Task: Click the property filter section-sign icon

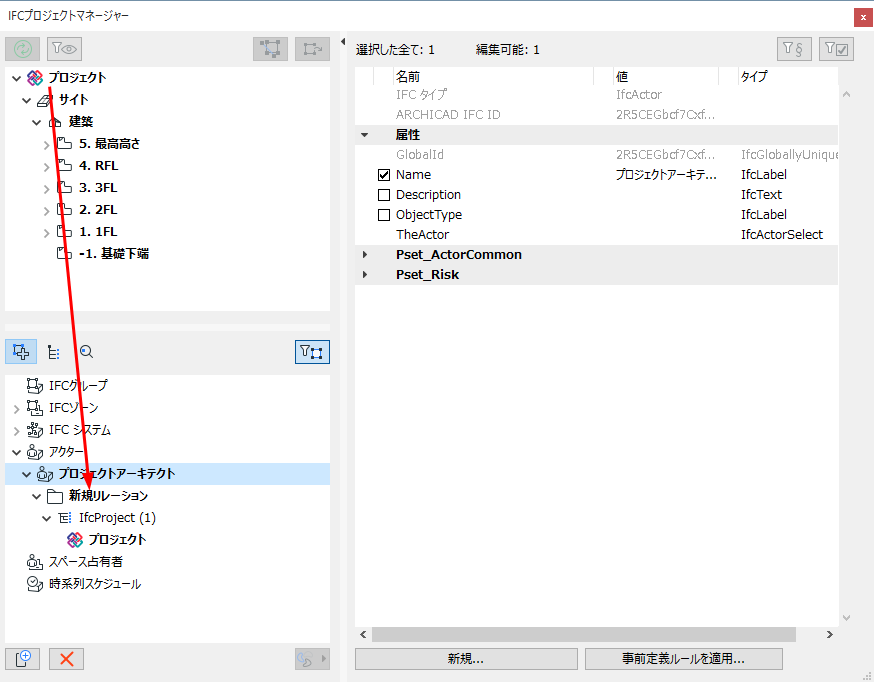Action: [794, 49]
